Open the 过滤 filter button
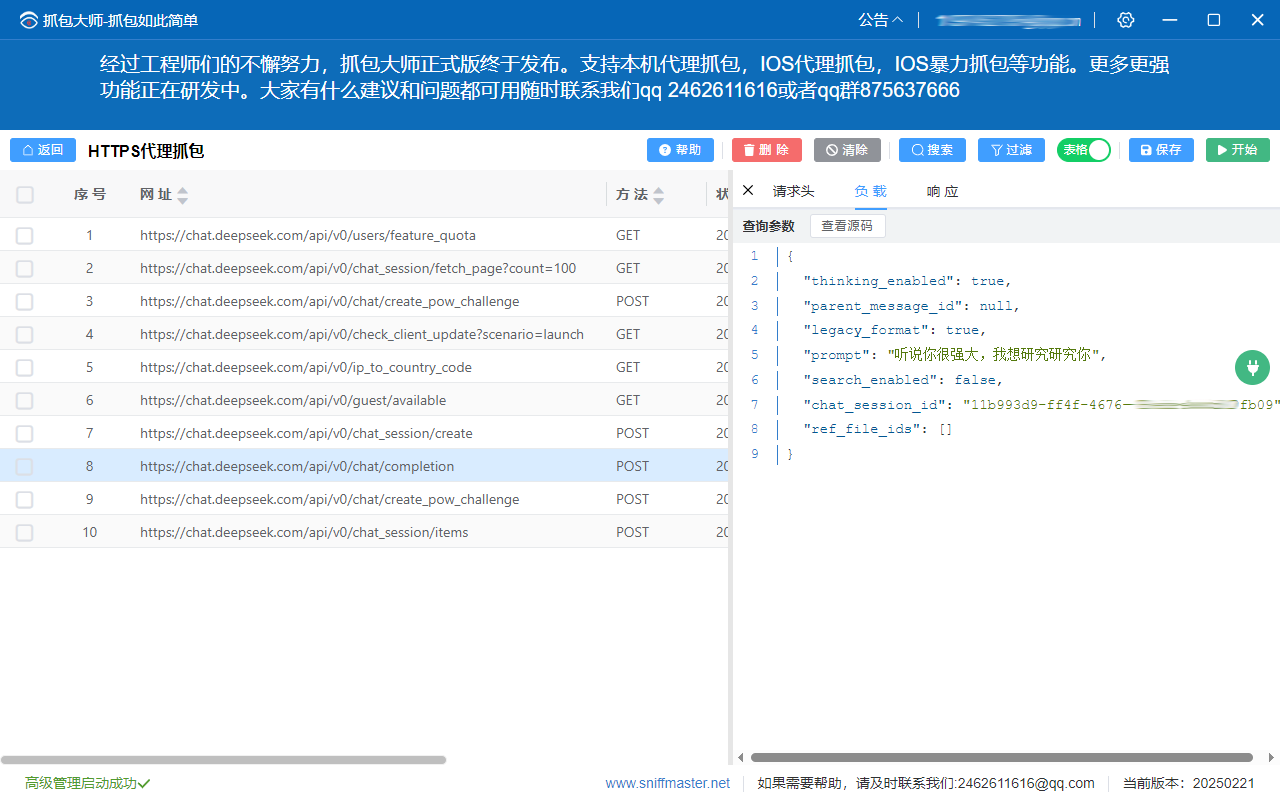Image resolution: width=1280 pixels, height=800 pixels. (x=1011, y=150)
